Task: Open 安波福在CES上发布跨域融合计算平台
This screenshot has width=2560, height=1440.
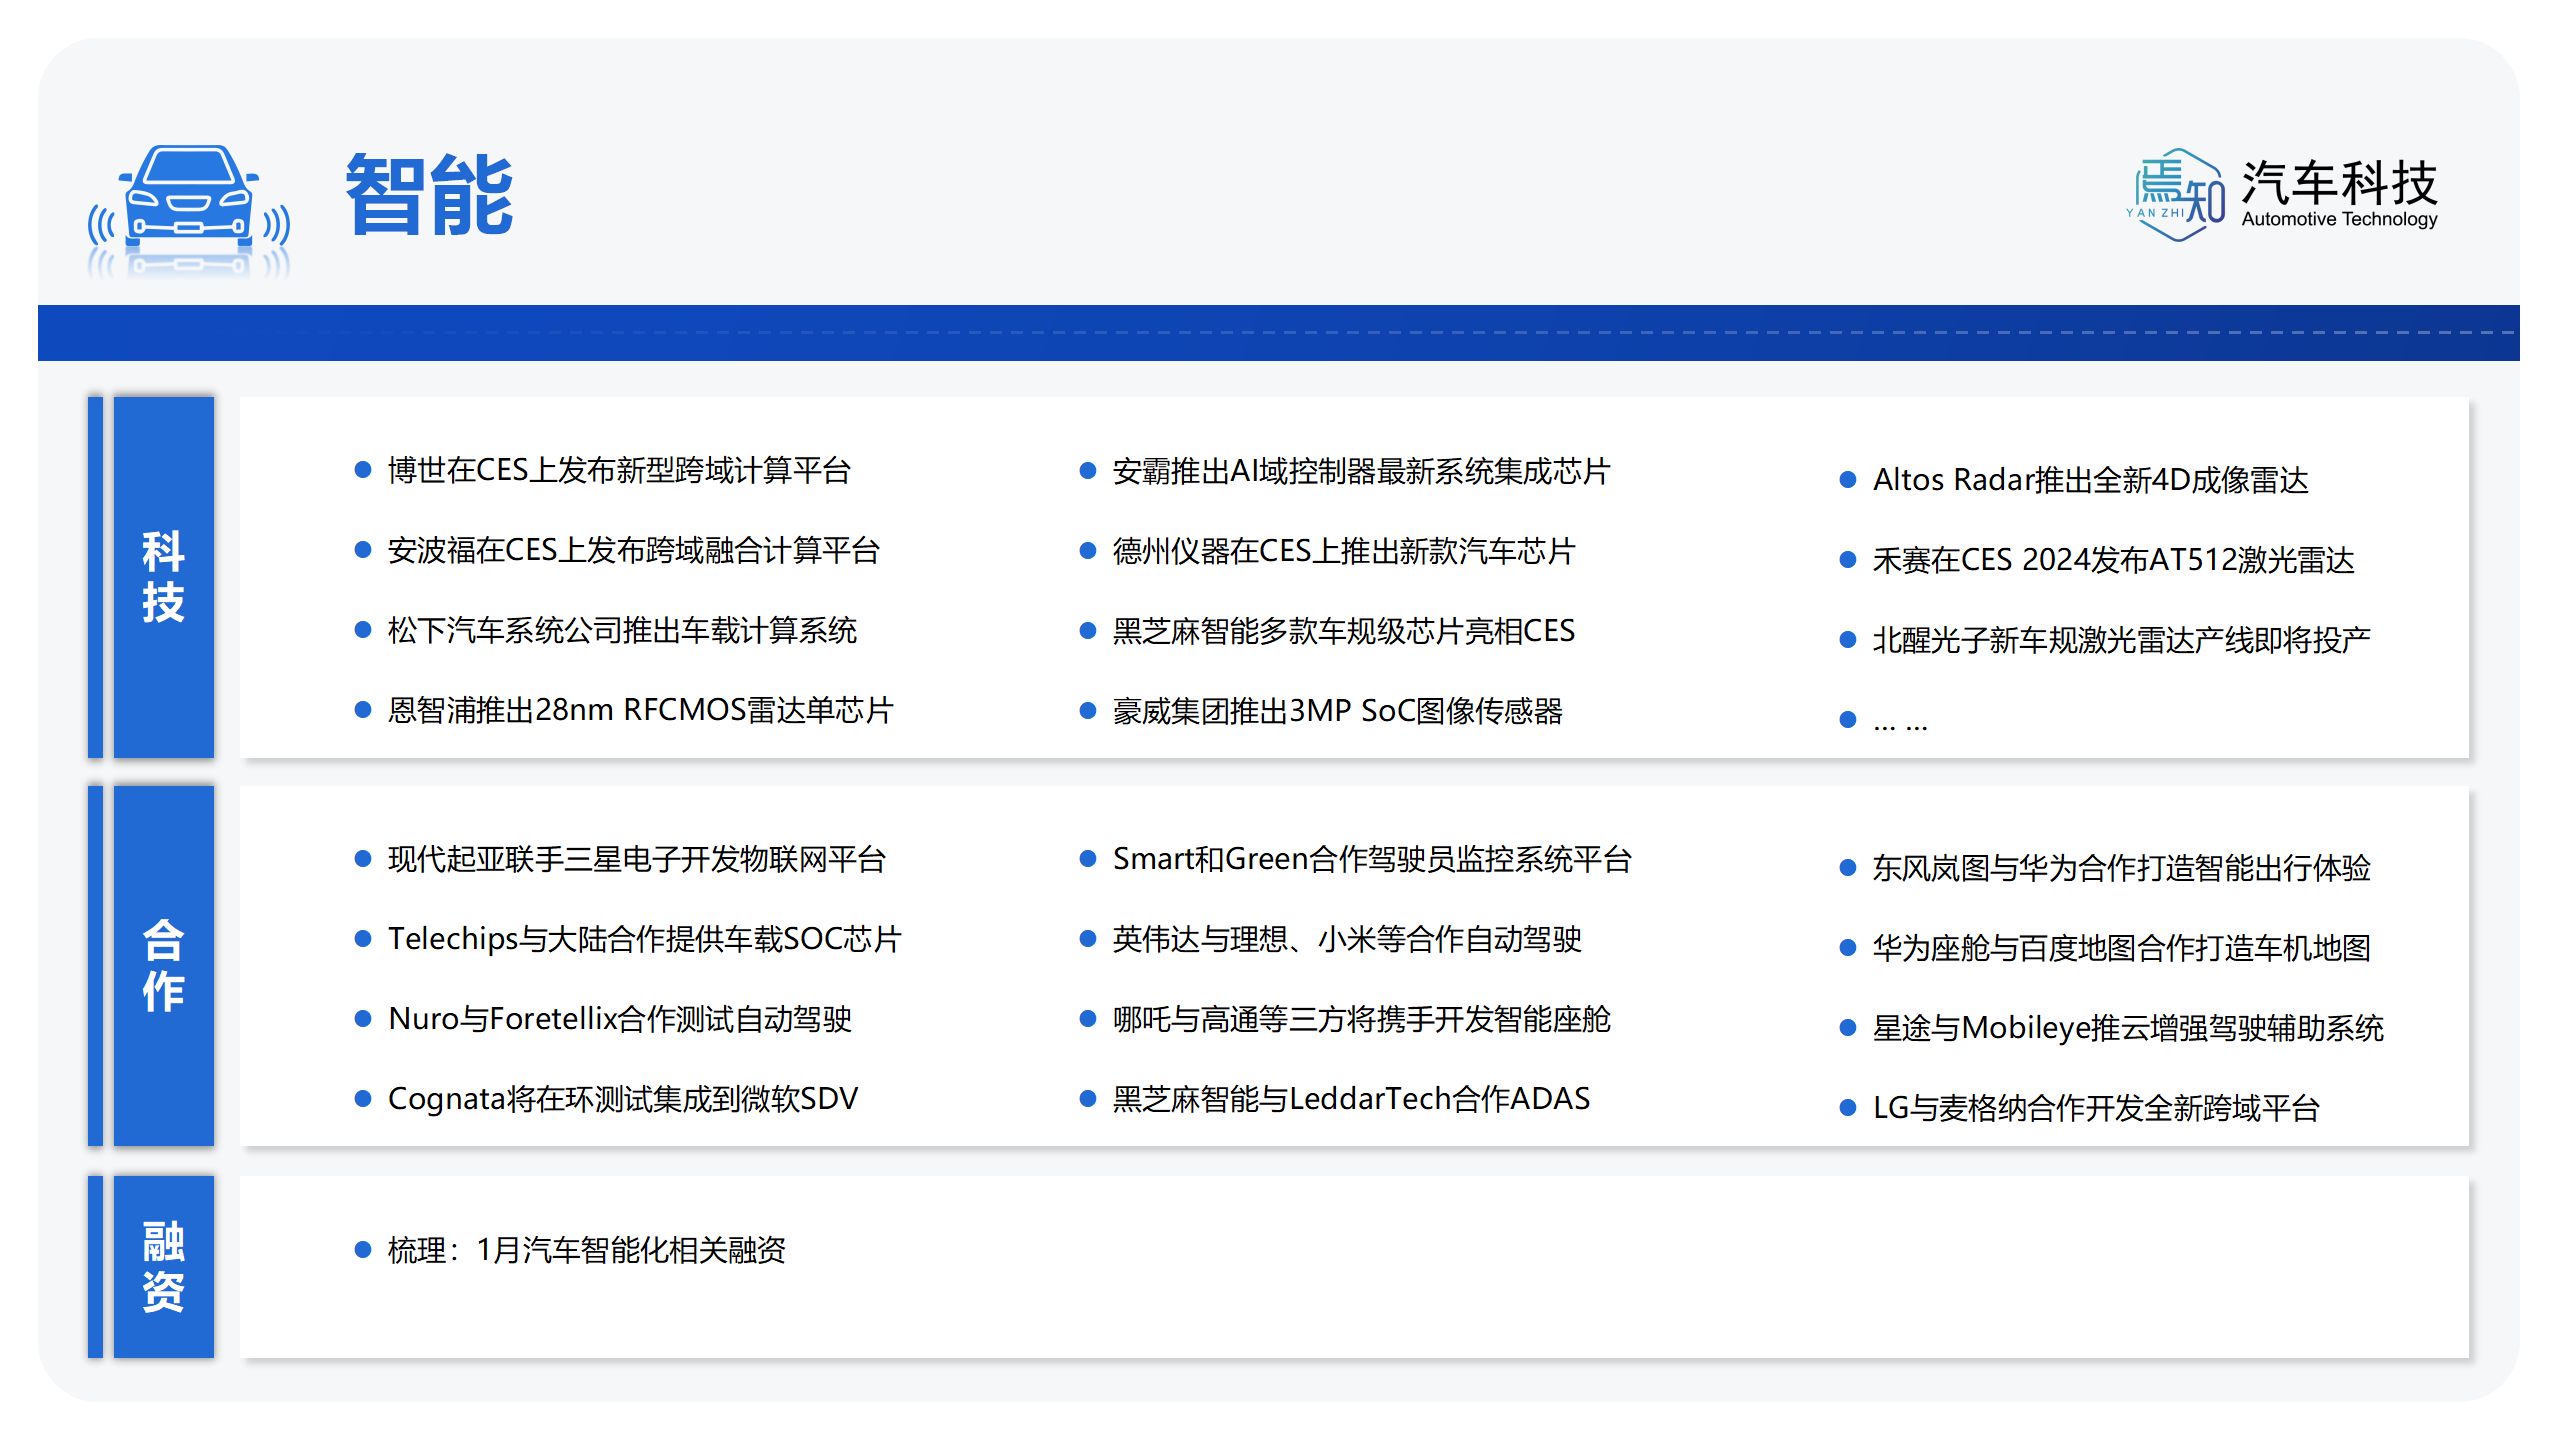Action: pyautogui.click(x=634, y=550)
